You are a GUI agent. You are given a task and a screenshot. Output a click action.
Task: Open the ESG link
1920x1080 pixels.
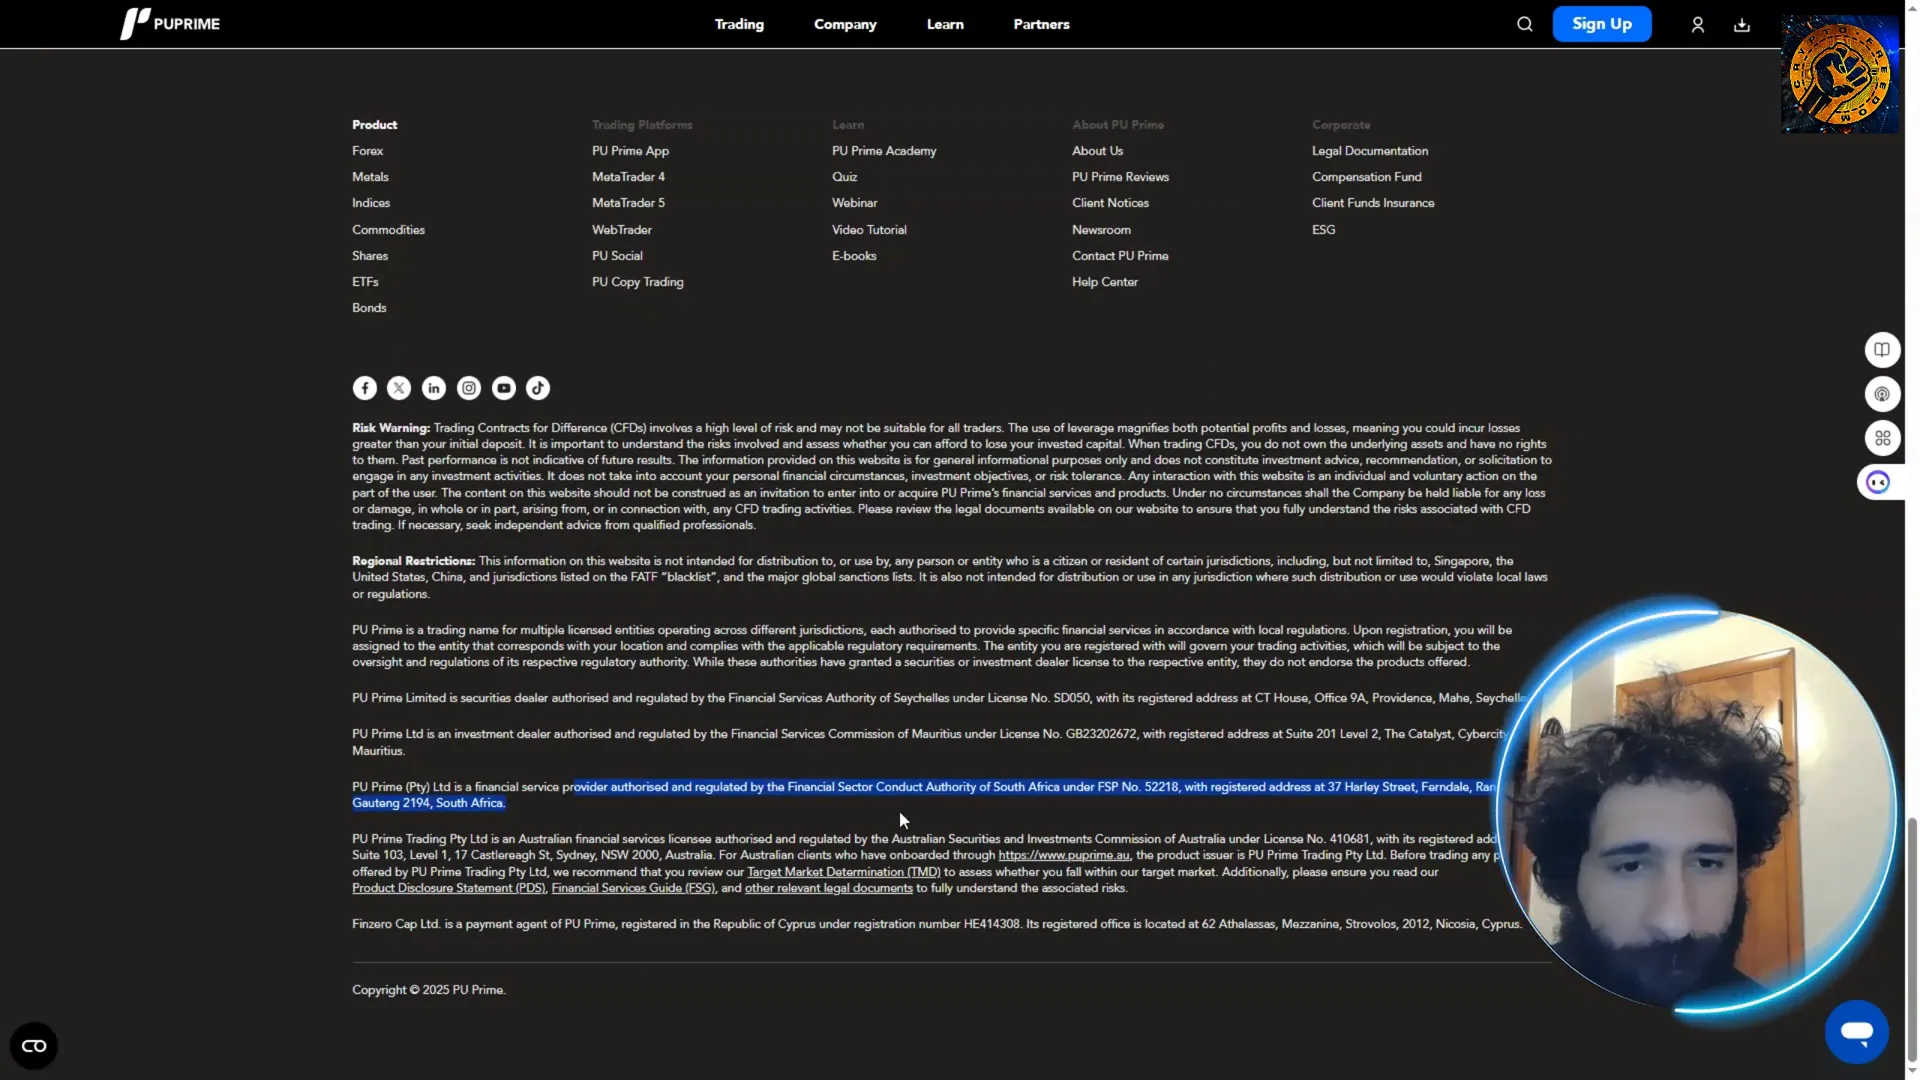pos(1323,230)
